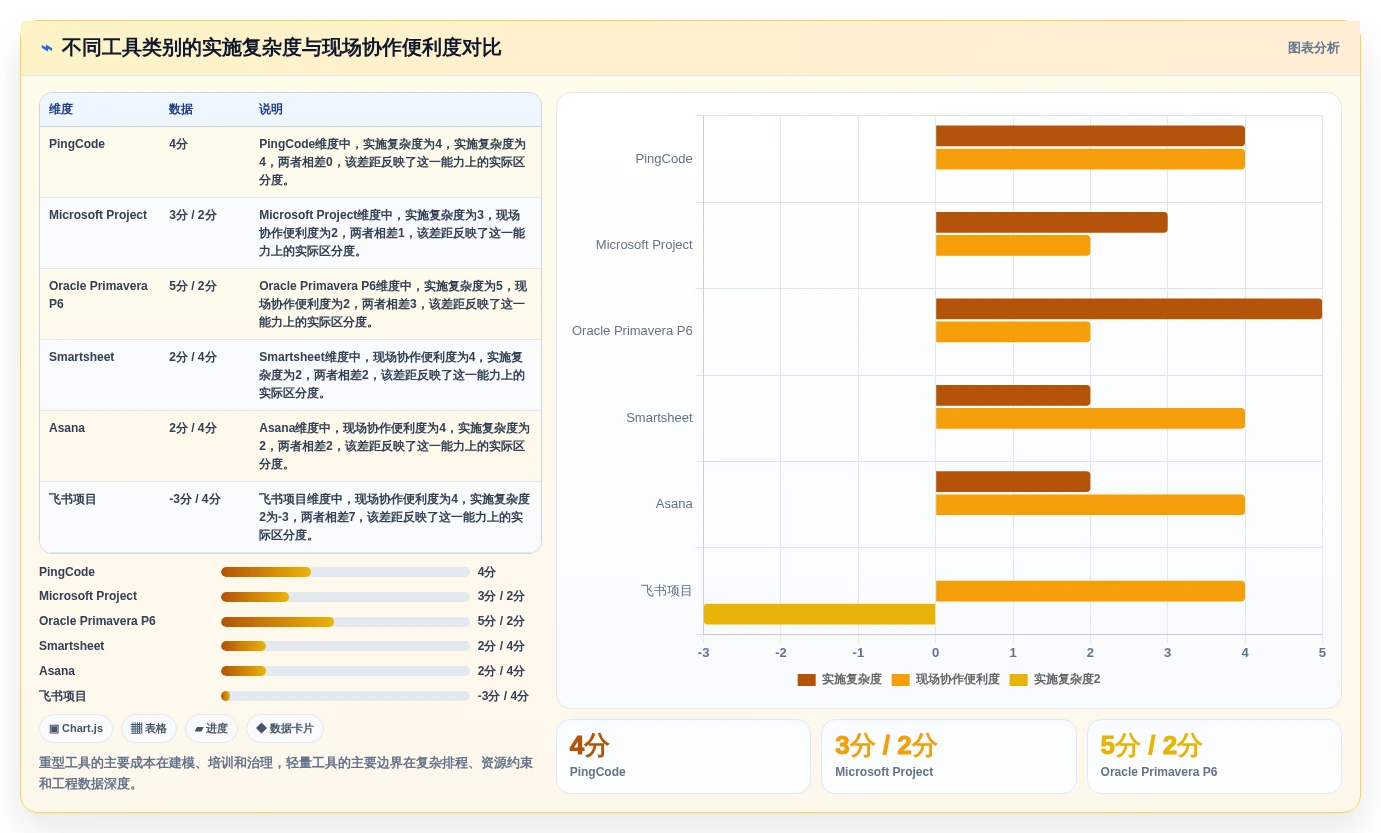Click the -3 x-axis tick label
The width and height of the screenshot is (1381, 833).
(704, 653)
